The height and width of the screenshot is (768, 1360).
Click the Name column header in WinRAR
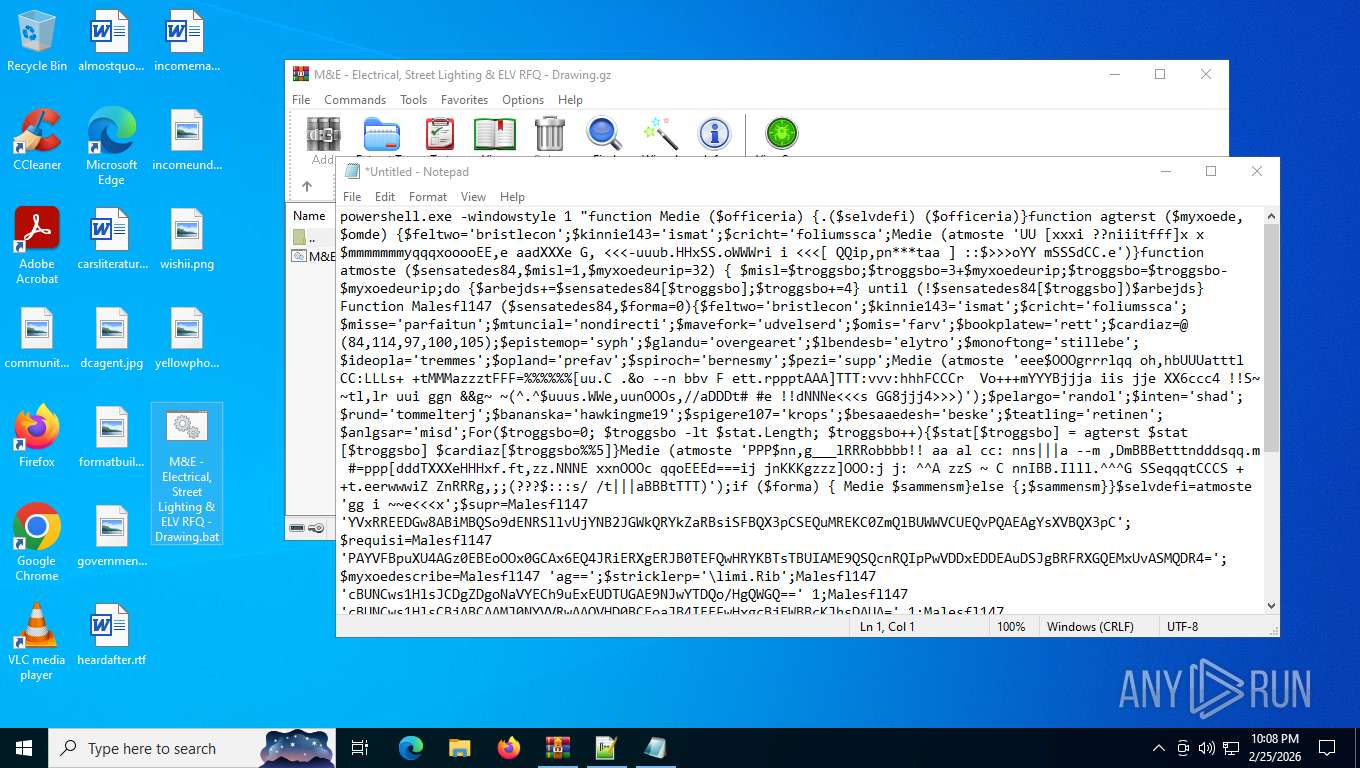click(x=309, y=216)
